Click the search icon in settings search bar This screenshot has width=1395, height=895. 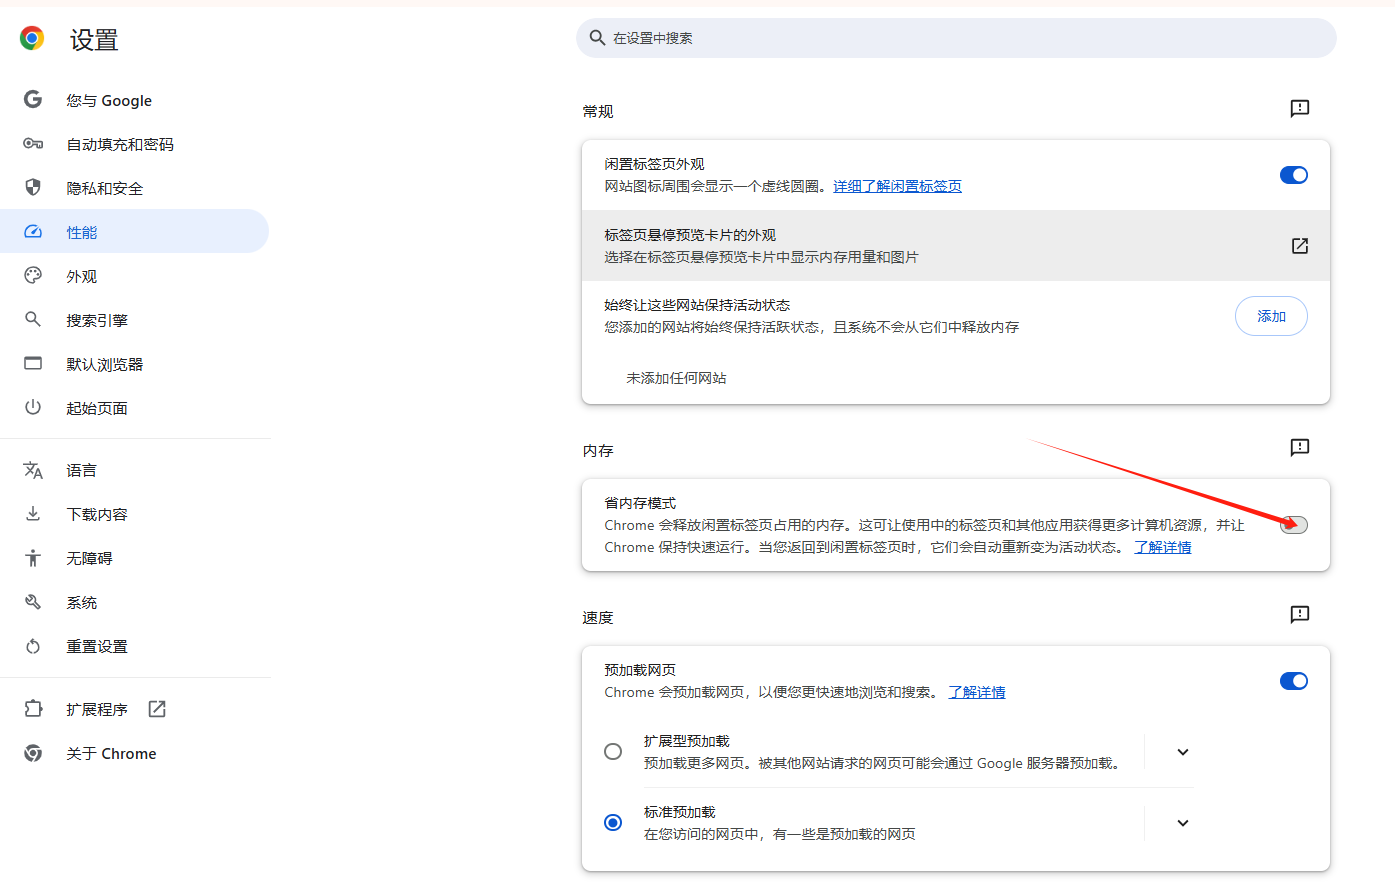pyautogui.click(x=597, y=38)
